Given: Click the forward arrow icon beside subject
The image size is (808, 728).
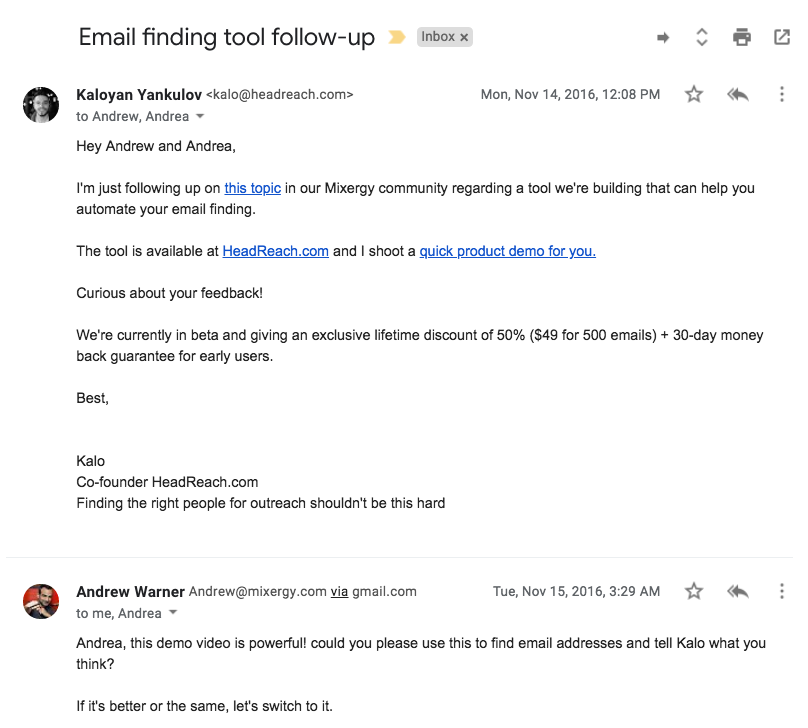Looking at the screenshot, I should (662, 38).
